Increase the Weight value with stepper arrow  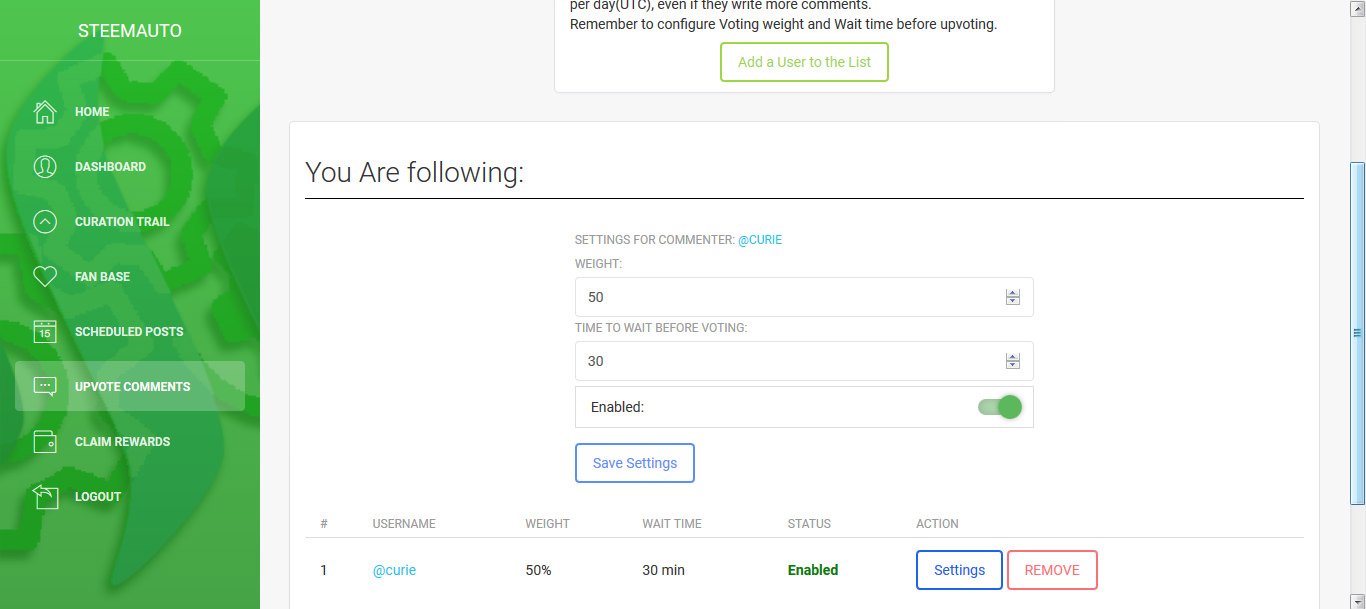pyautogui.click(x=1012, y=293)
